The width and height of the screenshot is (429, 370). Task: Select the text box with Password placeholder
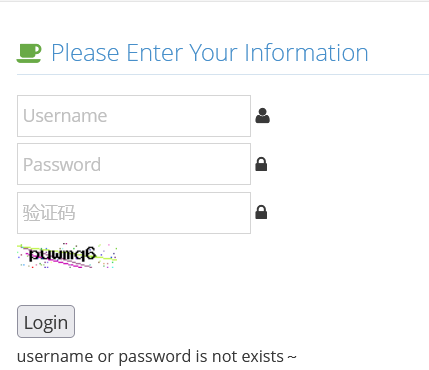(134, 164)
